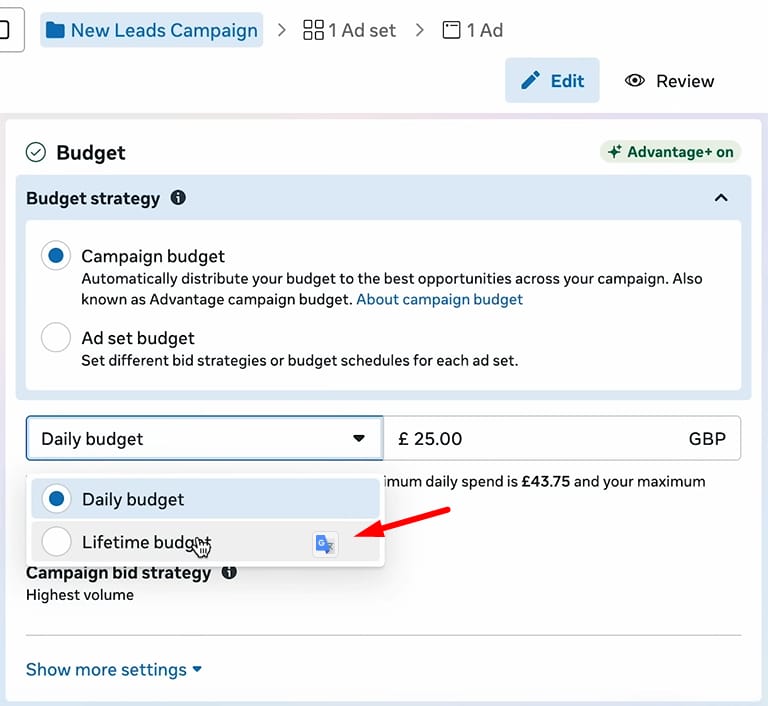
Task: Click the Advantage+ on badge
Action: click(x=670, y=152)
